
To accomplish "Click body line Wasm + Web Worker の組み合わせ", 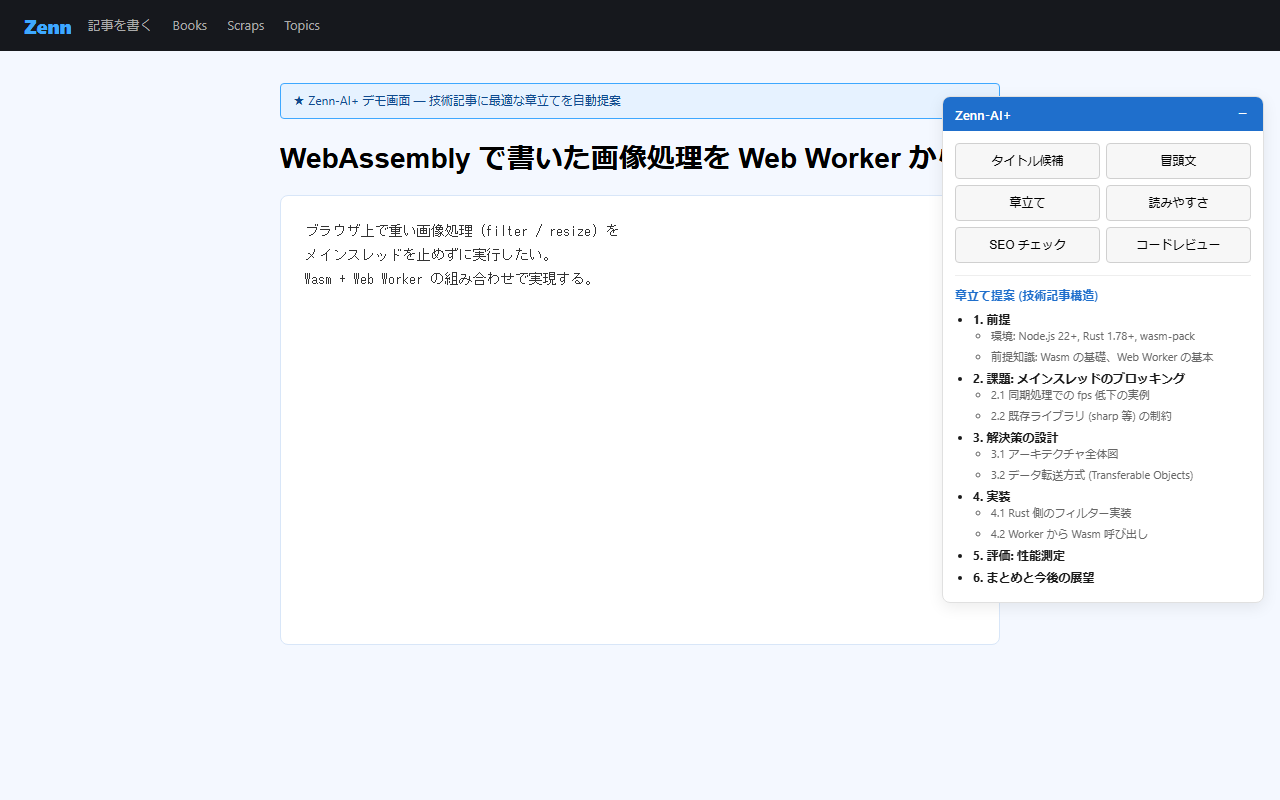I will click(450, 279).
